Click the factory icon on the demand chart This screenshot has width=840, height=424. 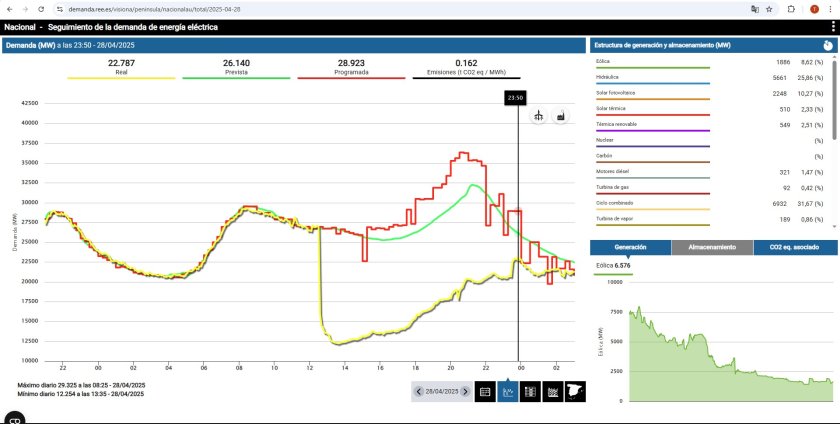(x=560, y=115)
